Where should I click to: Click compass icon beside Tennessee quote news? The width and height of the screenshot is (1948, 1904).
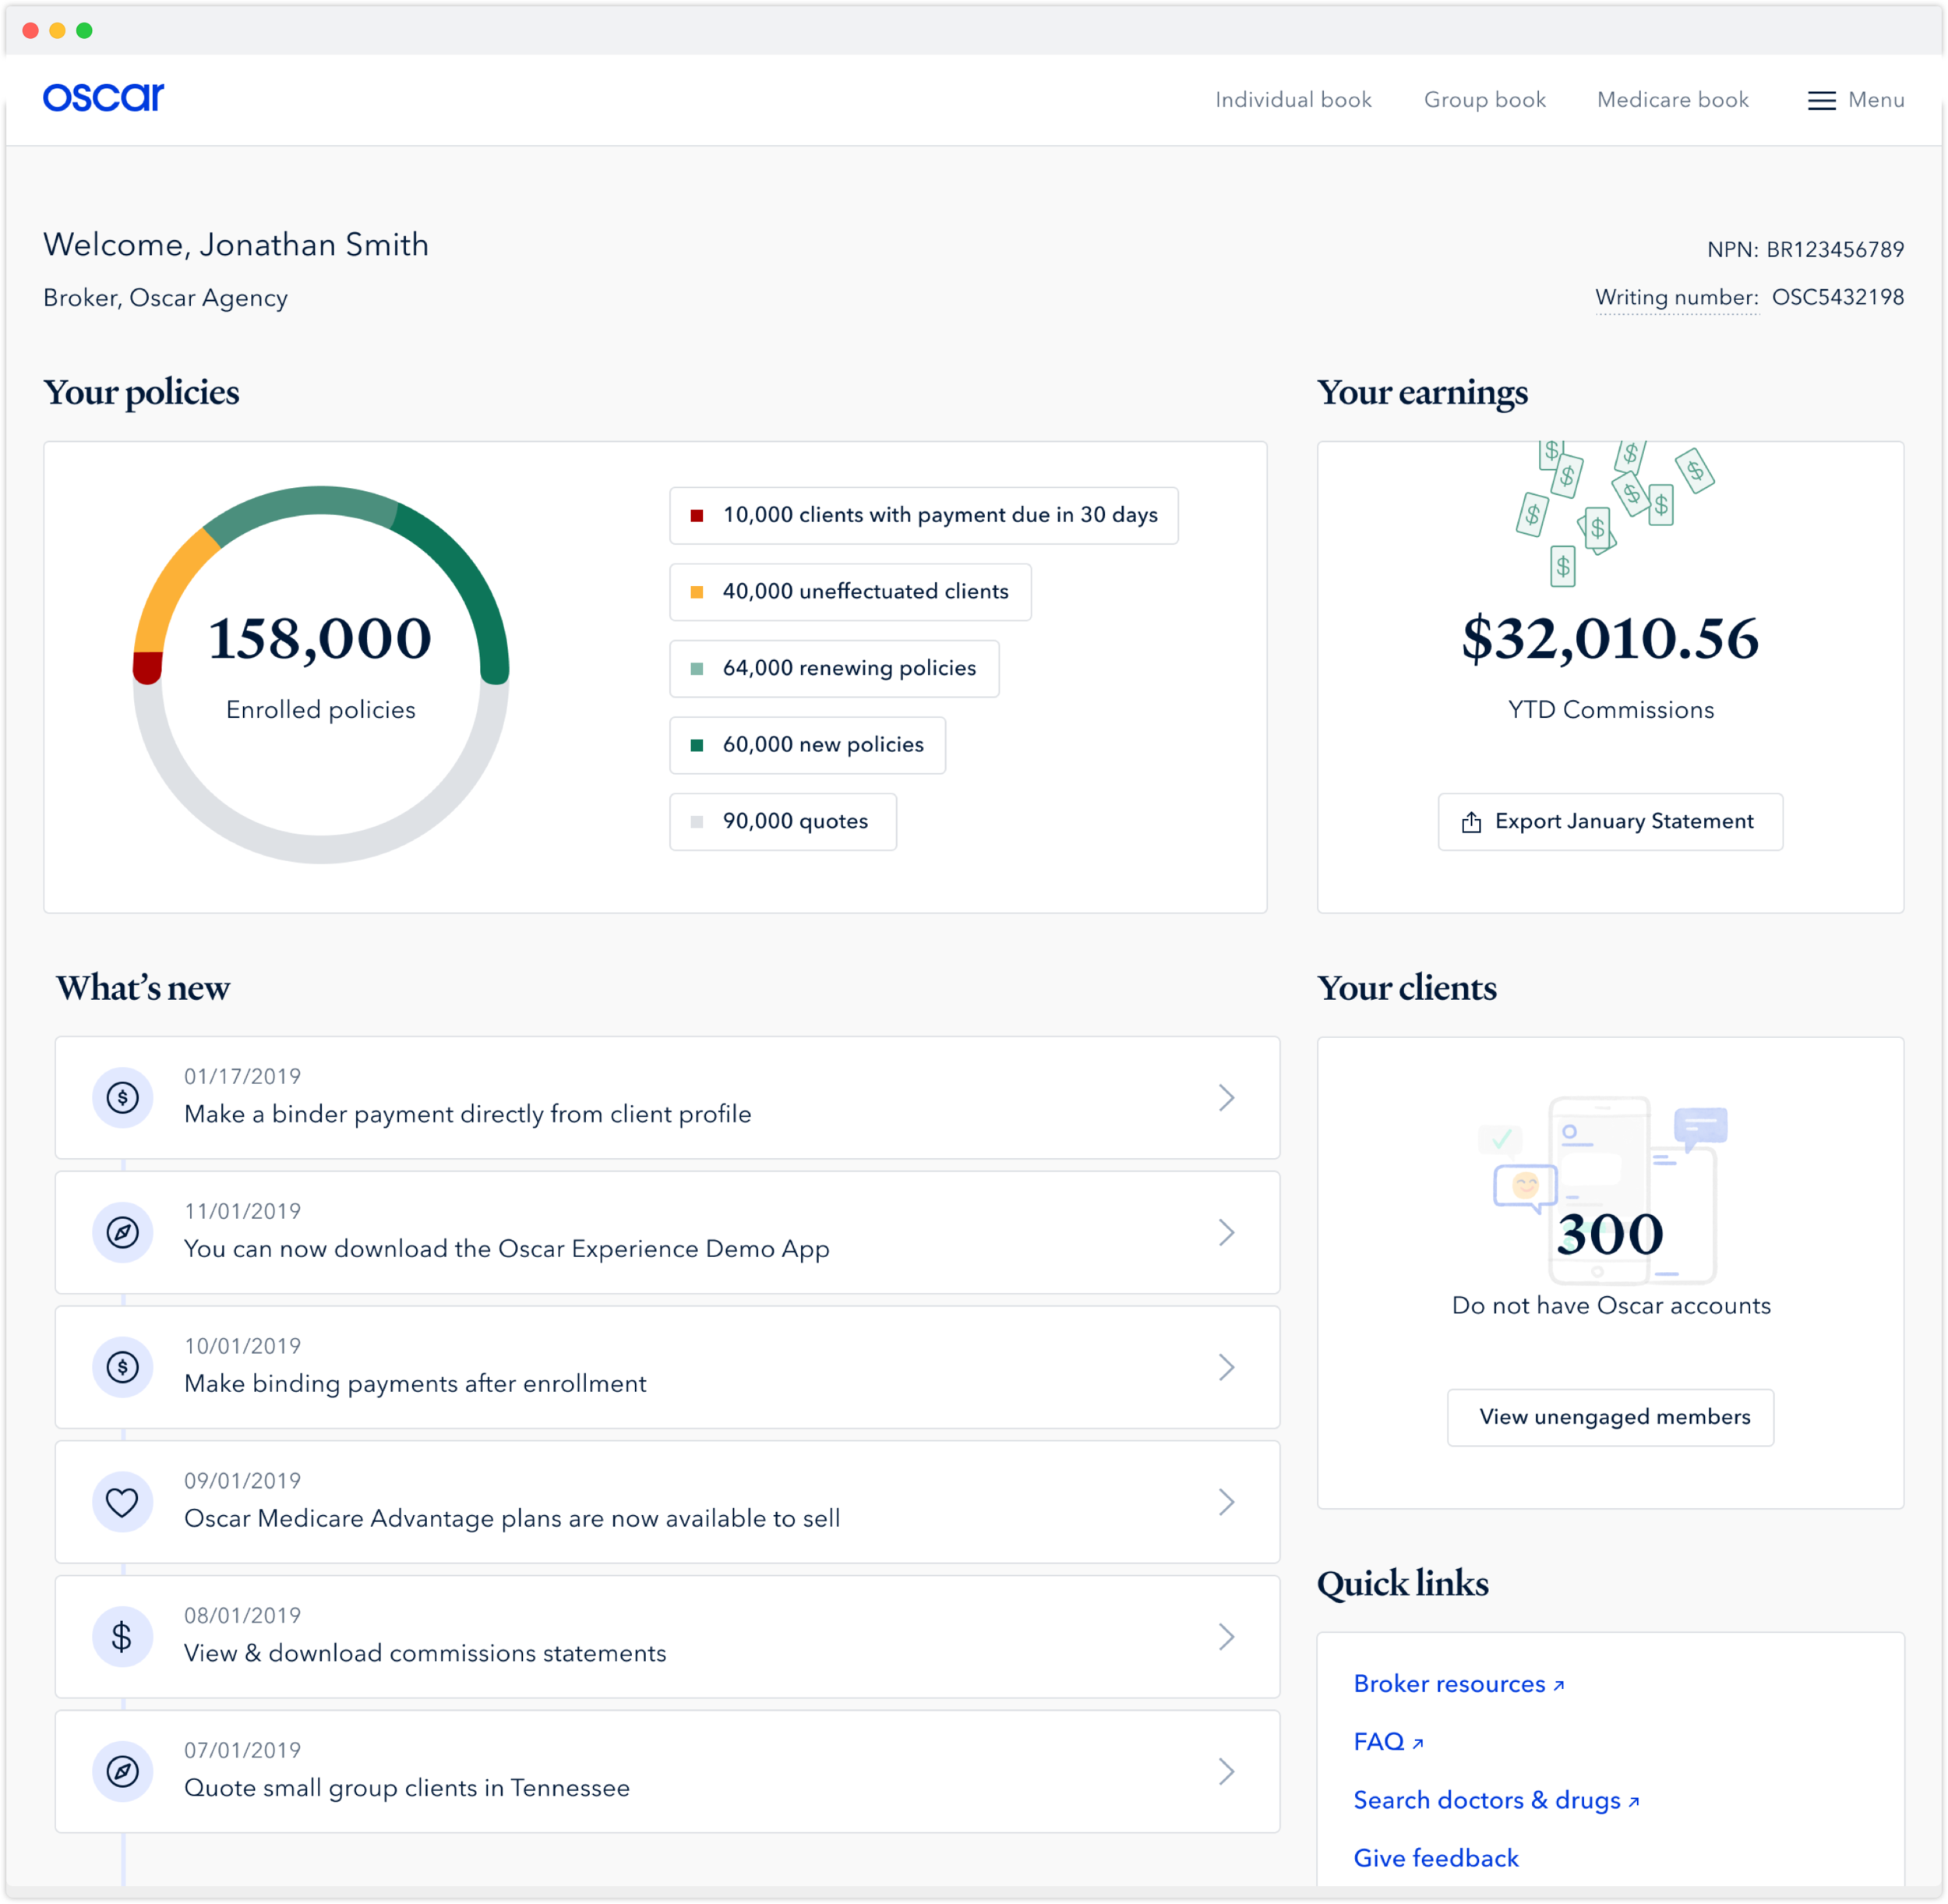point(123,1771)
